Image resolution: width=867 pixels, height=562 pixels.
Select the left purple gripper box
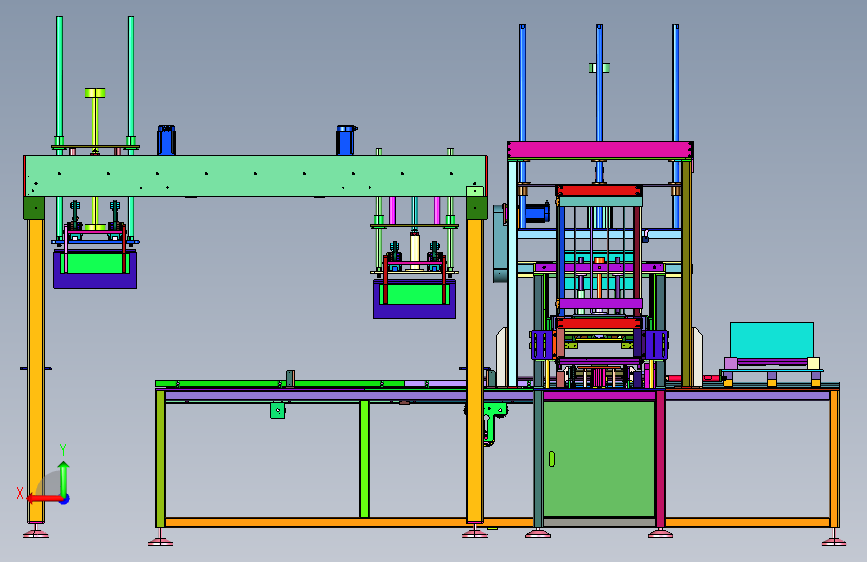[x=95, y=281]
